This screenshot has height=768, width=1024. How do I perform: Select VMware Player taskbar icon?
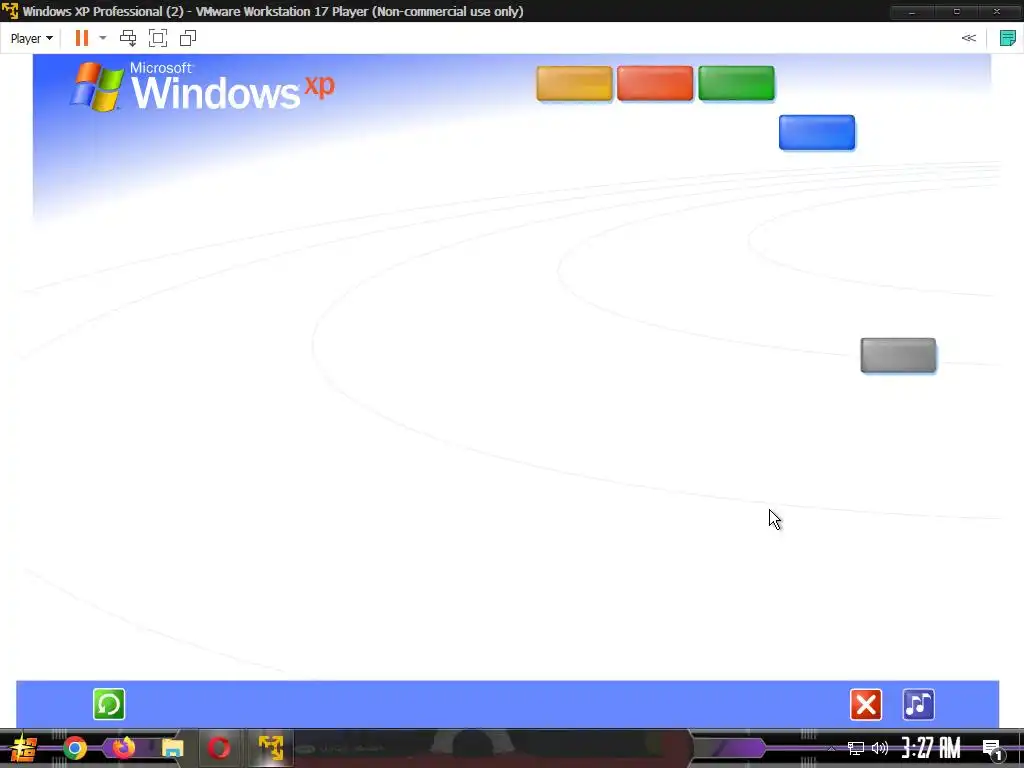(x=271, y=748)
